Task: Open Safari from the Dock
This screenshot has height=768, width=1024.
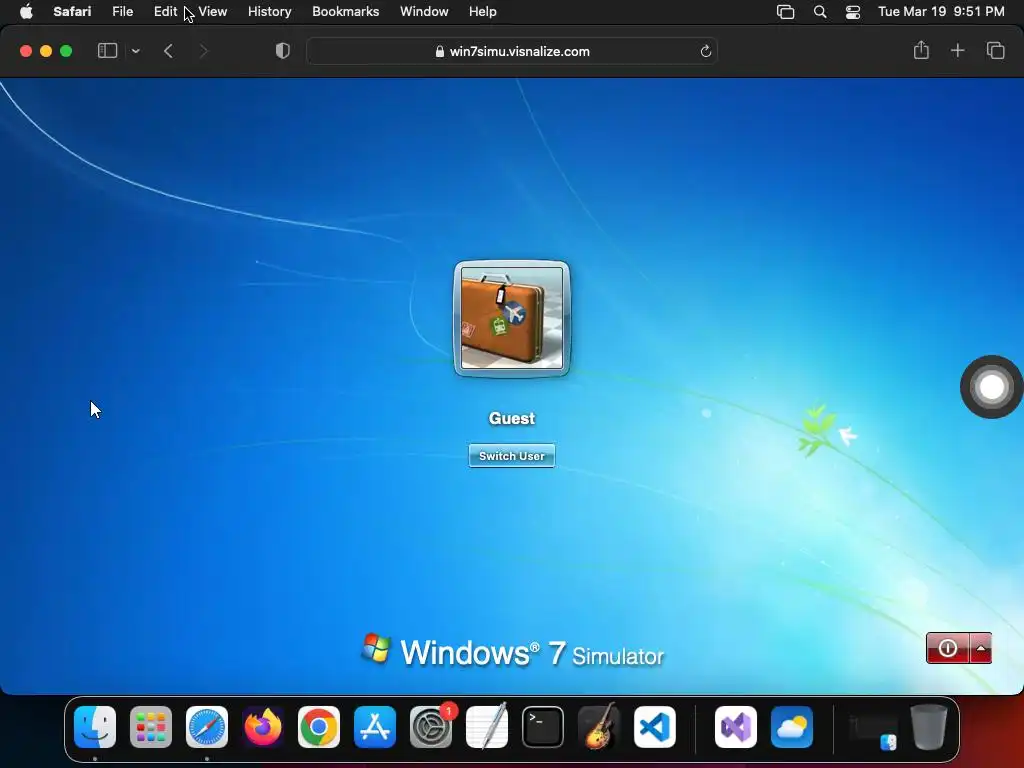Action: [x=207, y=727]
